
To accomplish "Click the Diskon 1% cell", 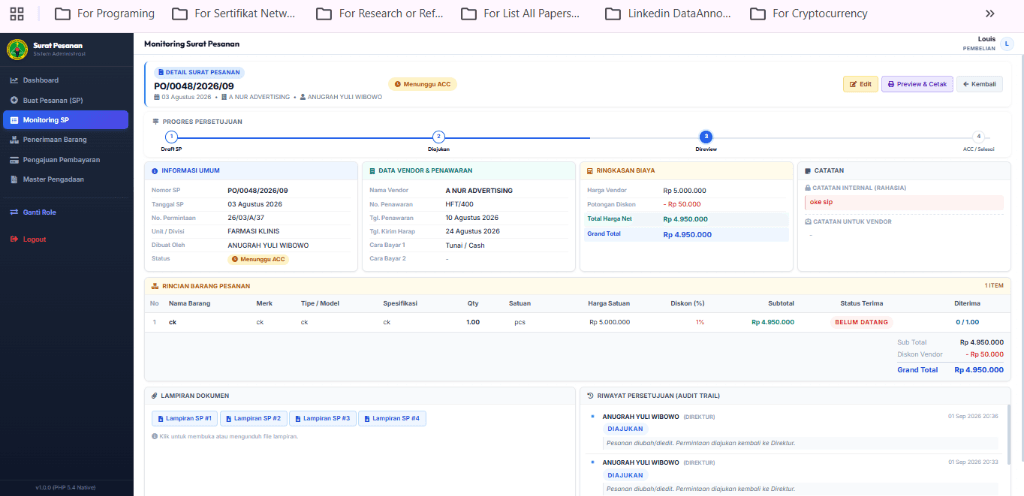I will [x=699, y=322].
